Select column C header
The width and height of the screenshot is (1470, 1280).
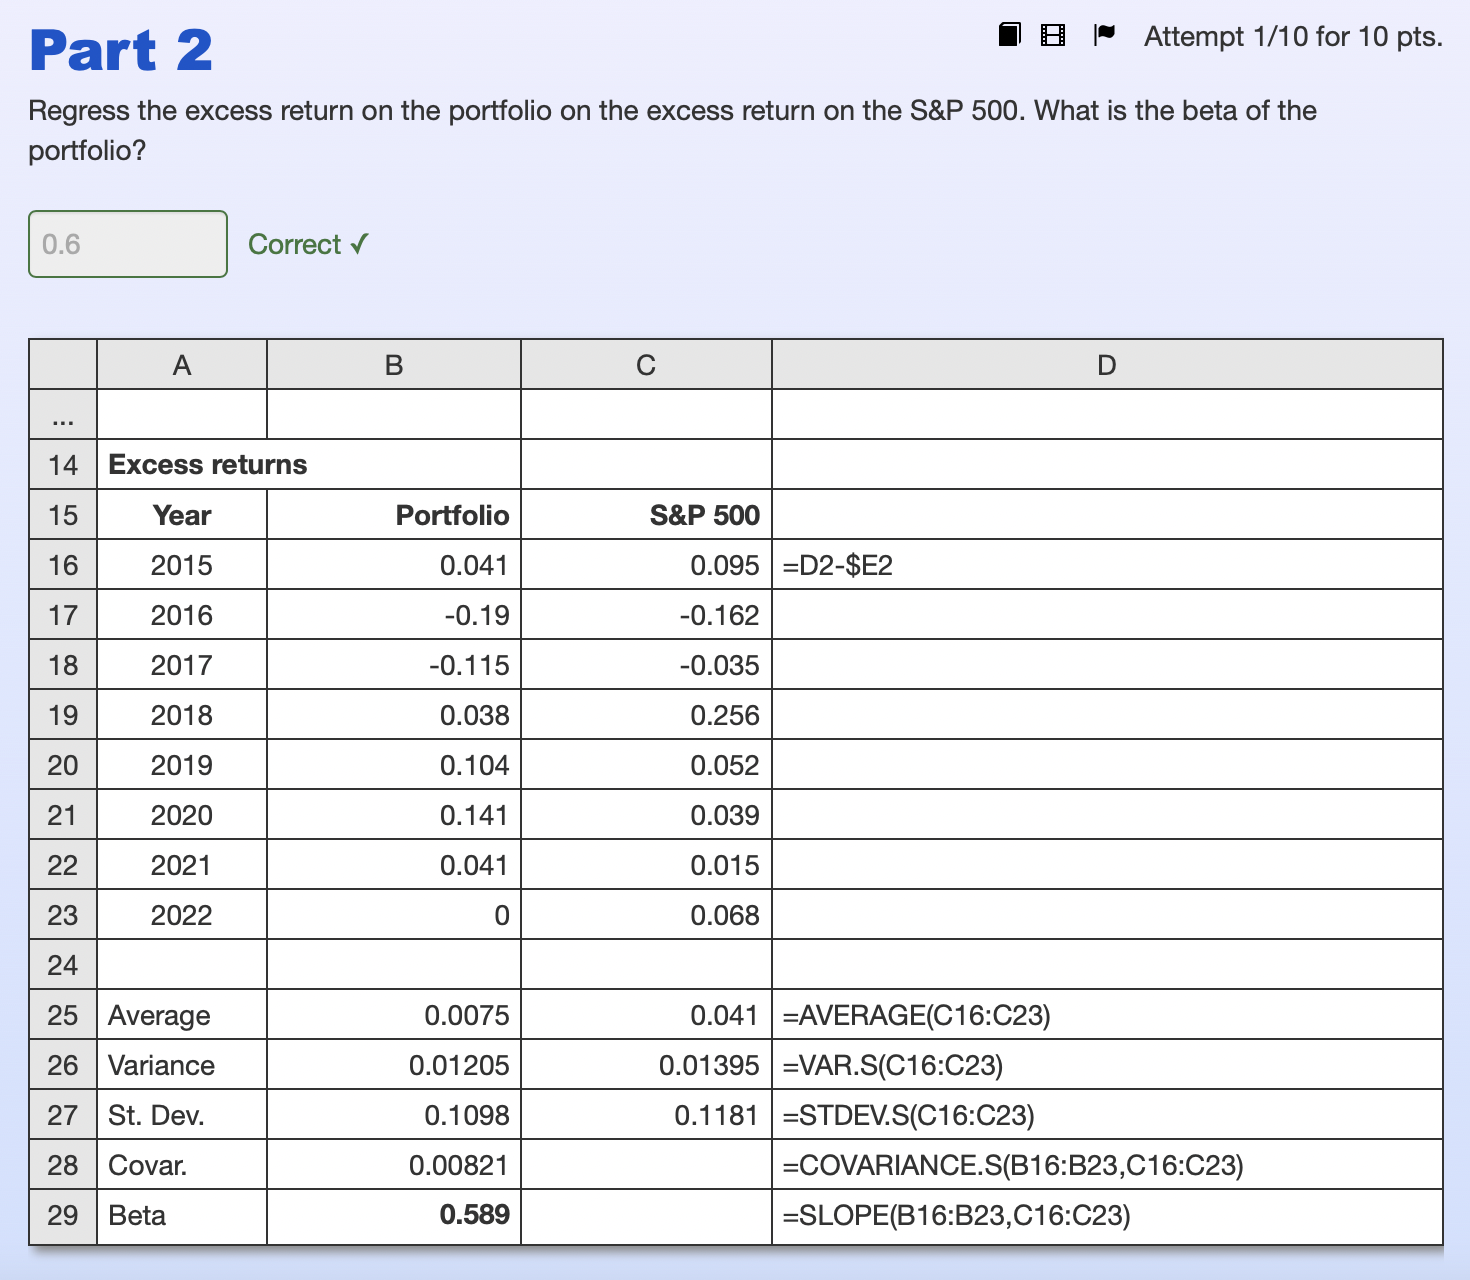[646, 365]
